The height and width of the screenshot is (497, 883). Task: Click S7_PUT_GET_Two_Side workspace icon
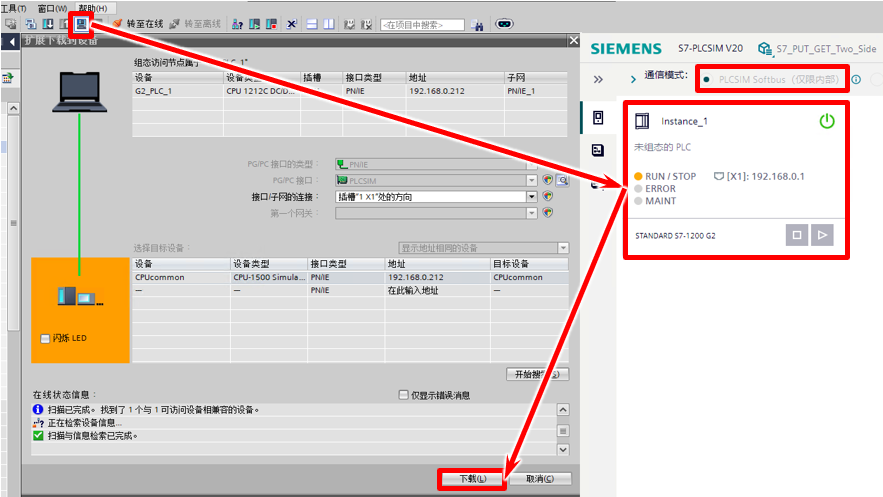click(x=764, y=48)
